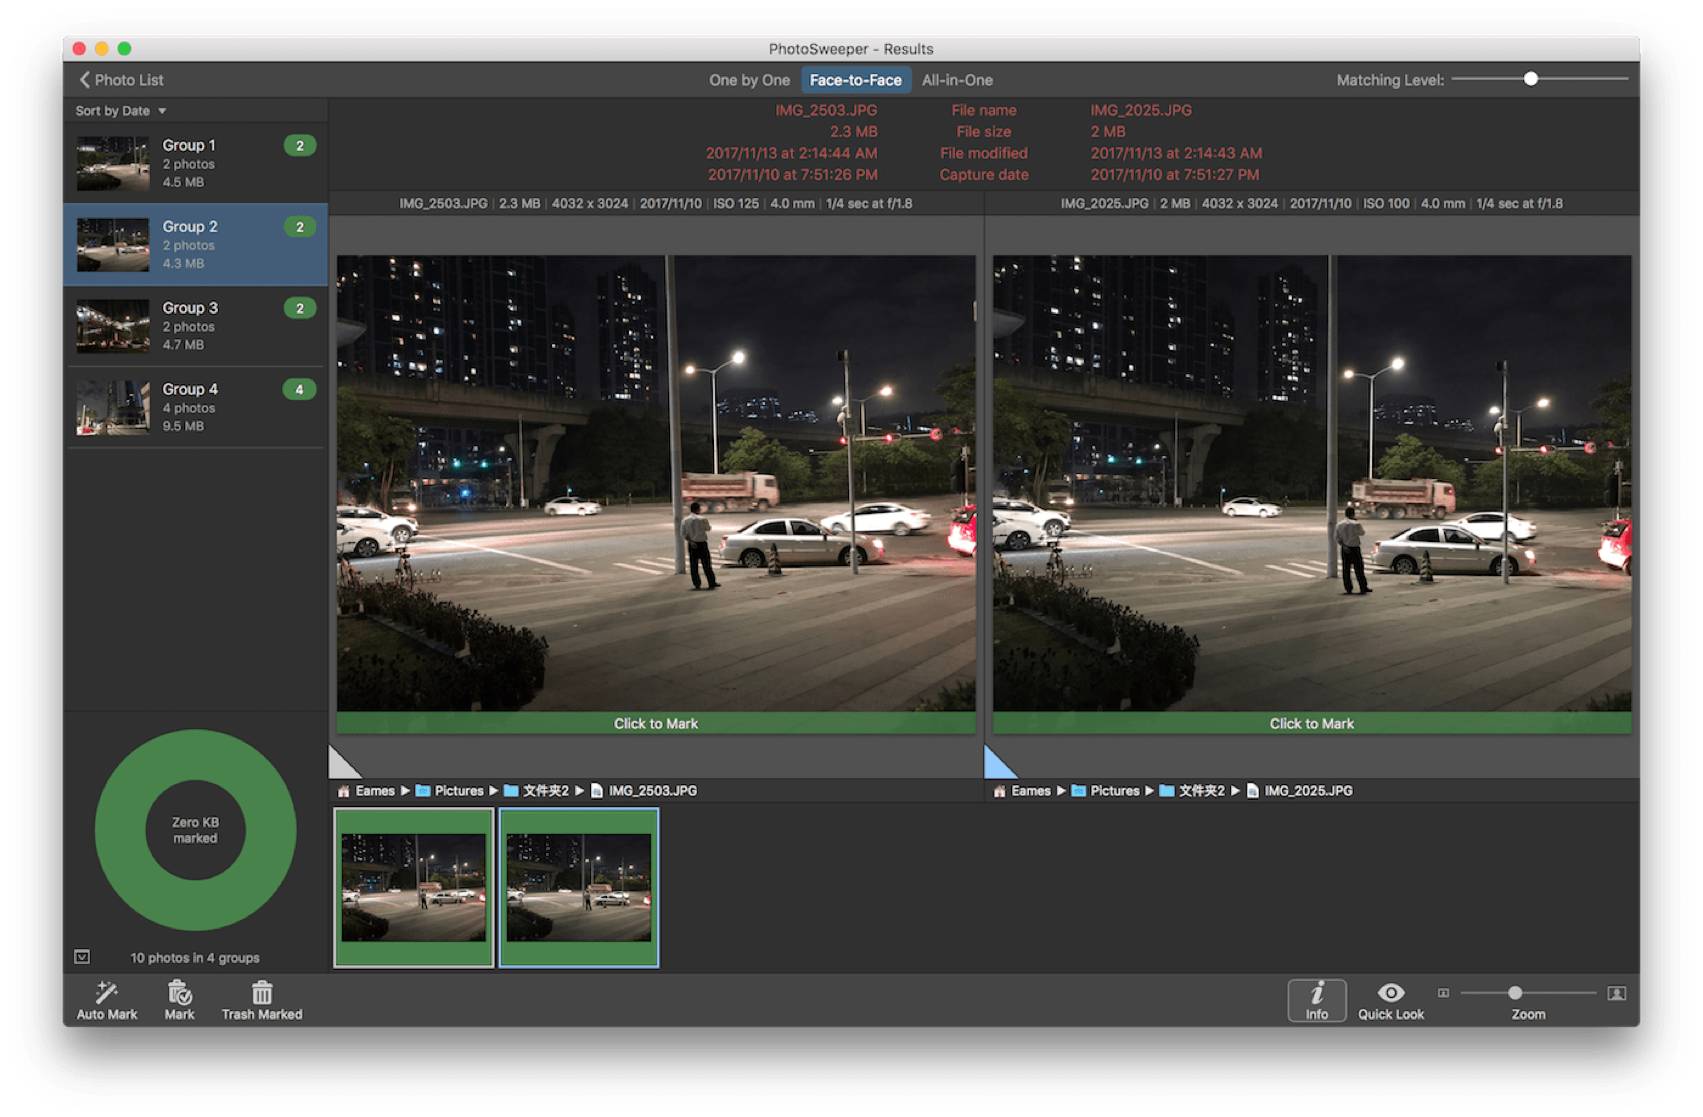Open Quick Look with the eye icon

(1391, 992)
